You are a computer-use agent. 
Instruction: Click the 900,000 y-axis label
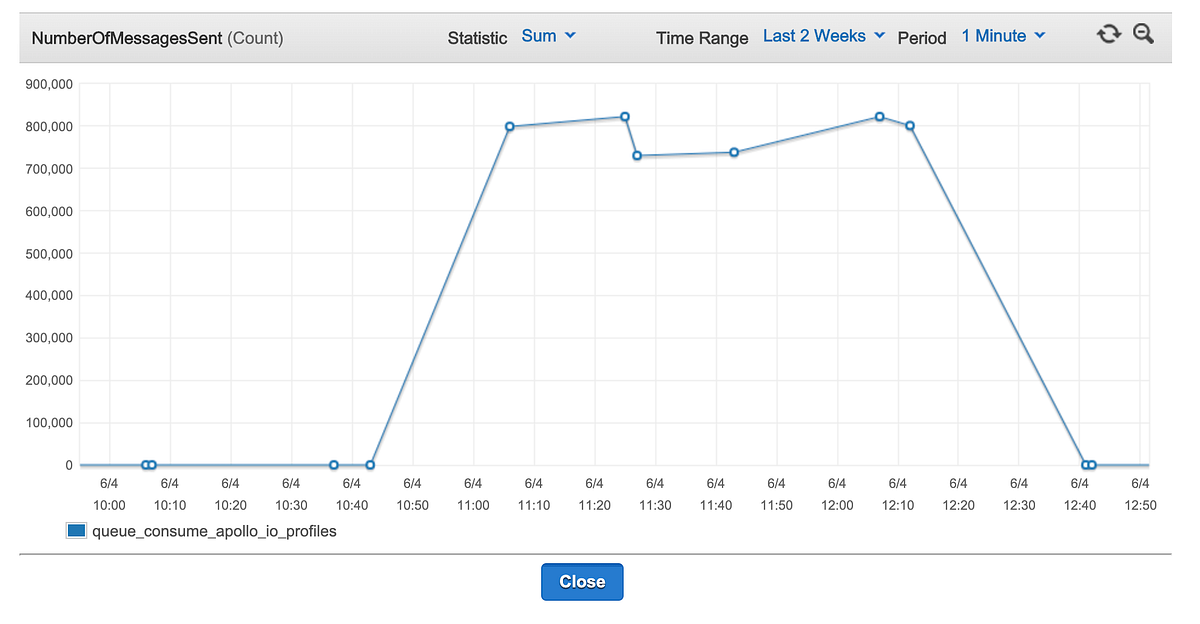(x=49, y=84)
